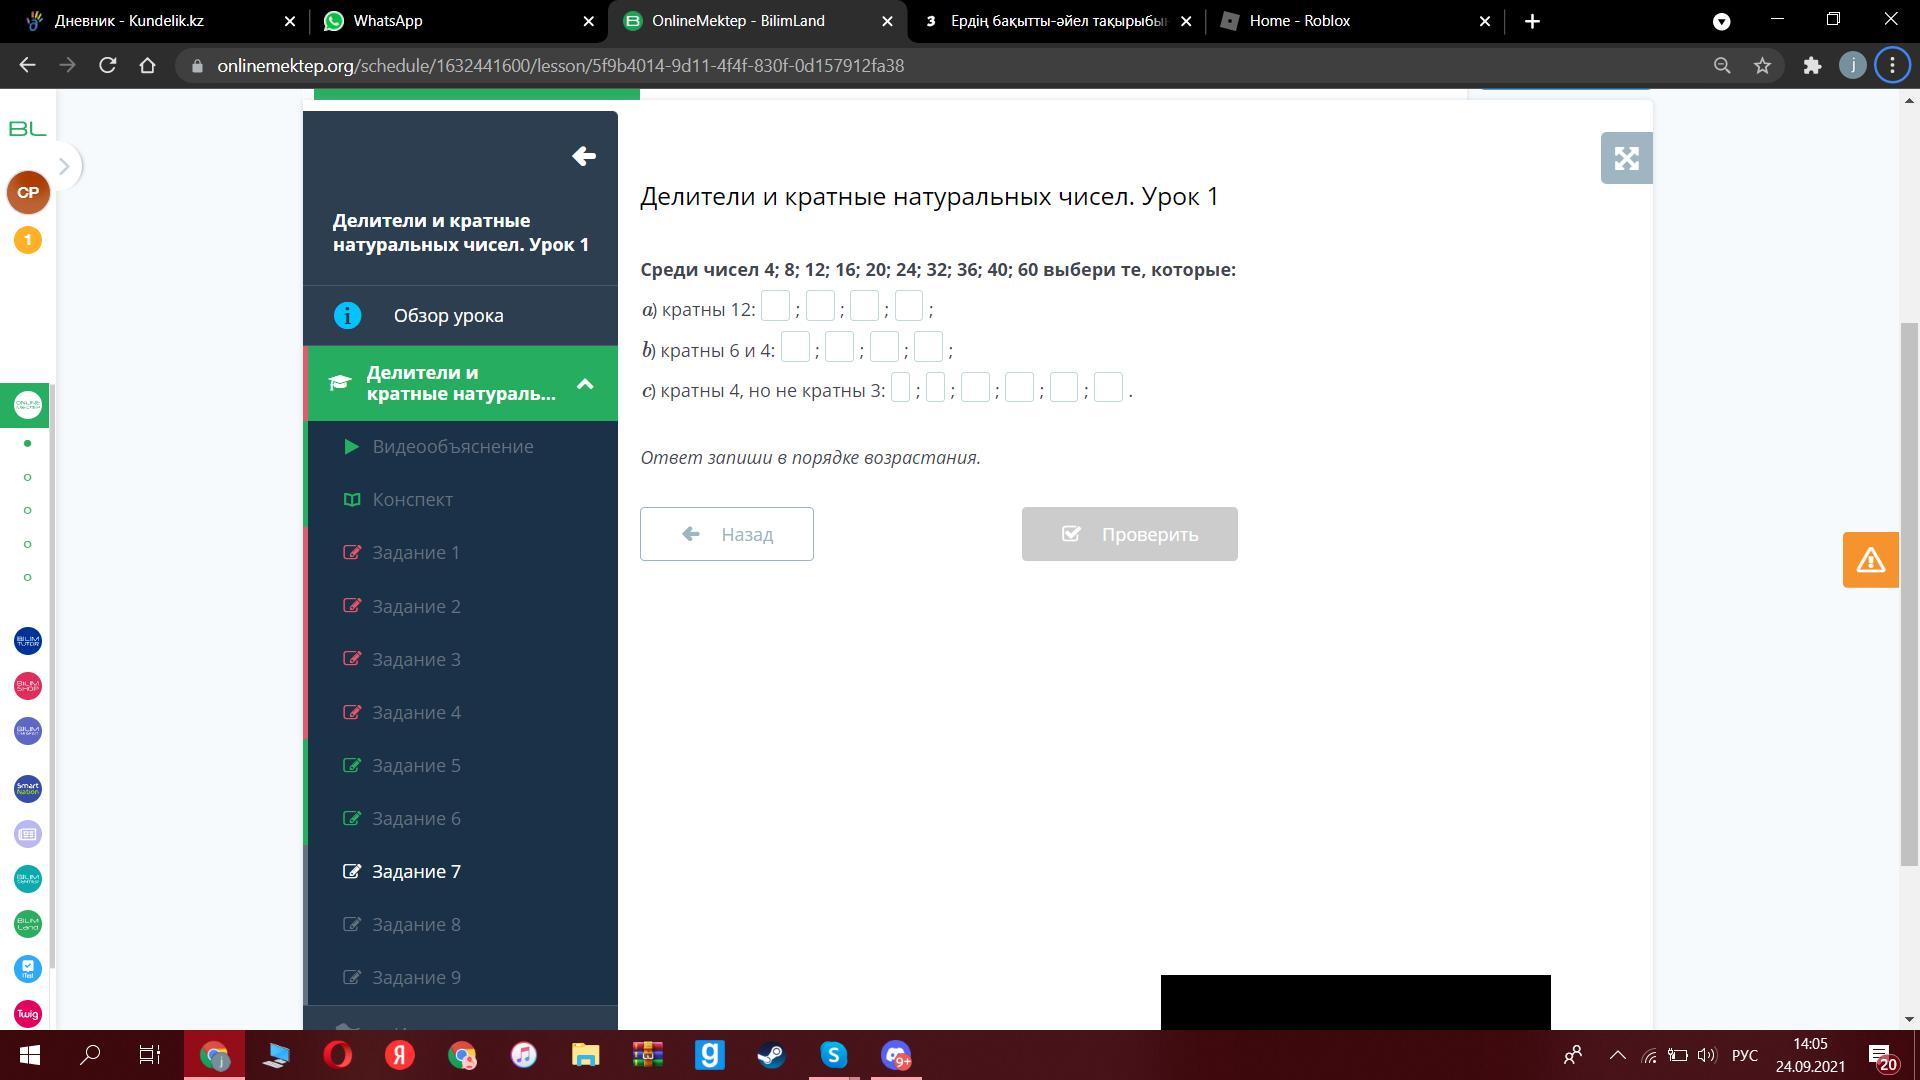This screenshot has width=1920, height=1080.
Task: Open Задание 8 in lesson menu
Action: click(416, 924)
